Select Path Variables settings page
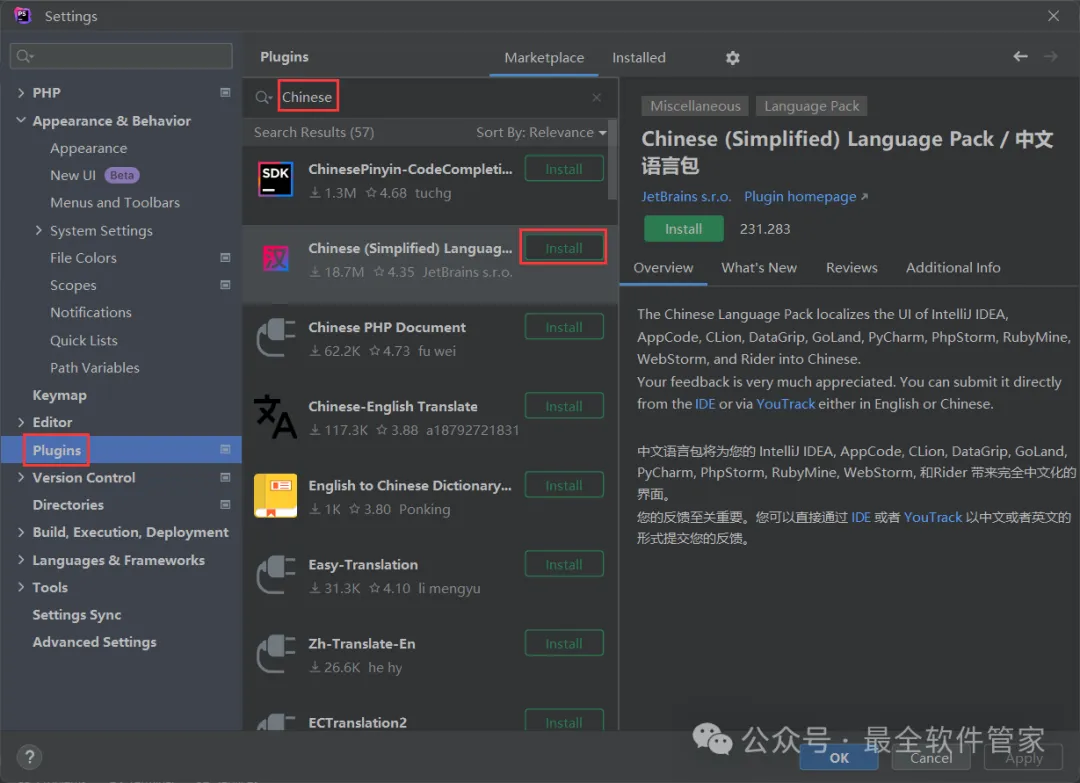This screenshot has height=783, width=1080. (x=94, y=368)
